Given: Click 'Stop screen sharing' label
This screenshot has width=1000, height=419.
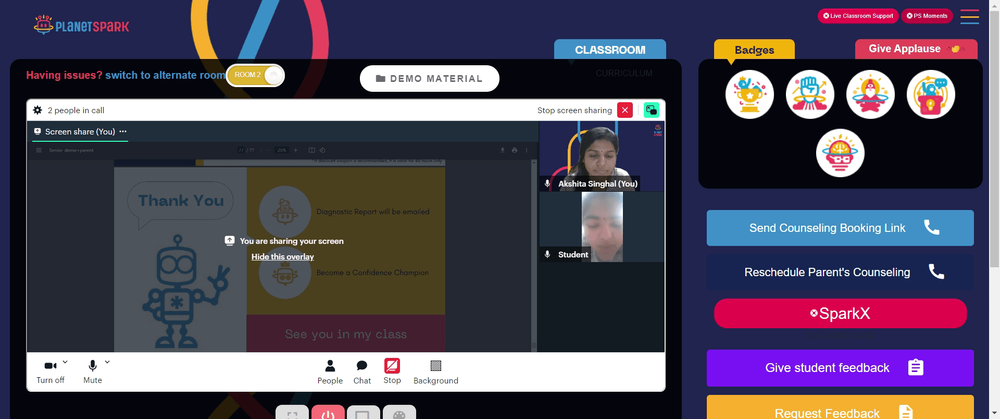Looking at the screenshot, I should click(575, 110).
